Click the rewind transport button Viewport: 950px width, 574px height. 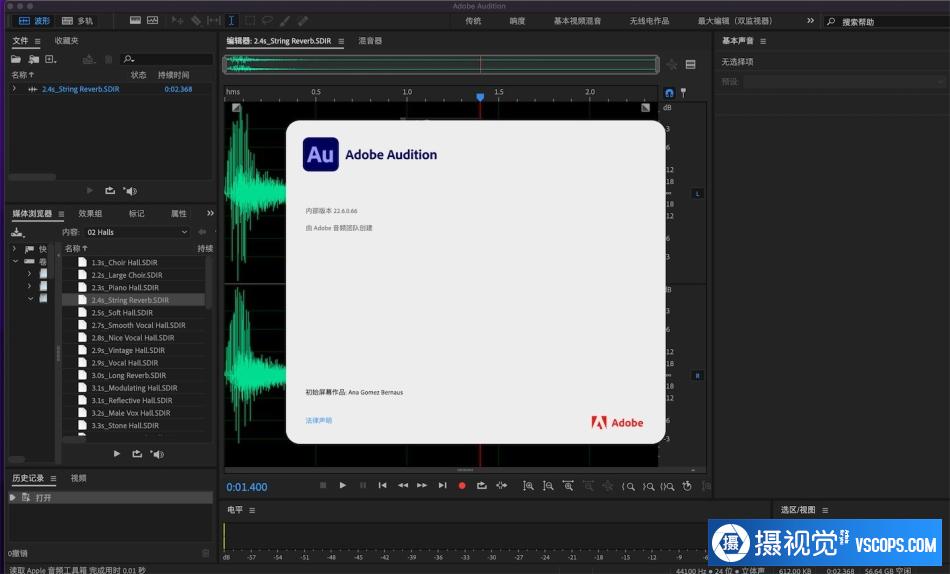(x=402, y=485)
